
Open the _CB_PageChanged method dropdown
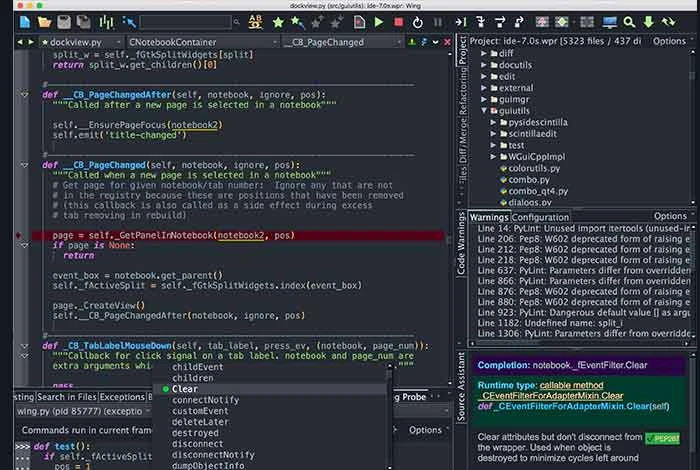coord(343,42)
